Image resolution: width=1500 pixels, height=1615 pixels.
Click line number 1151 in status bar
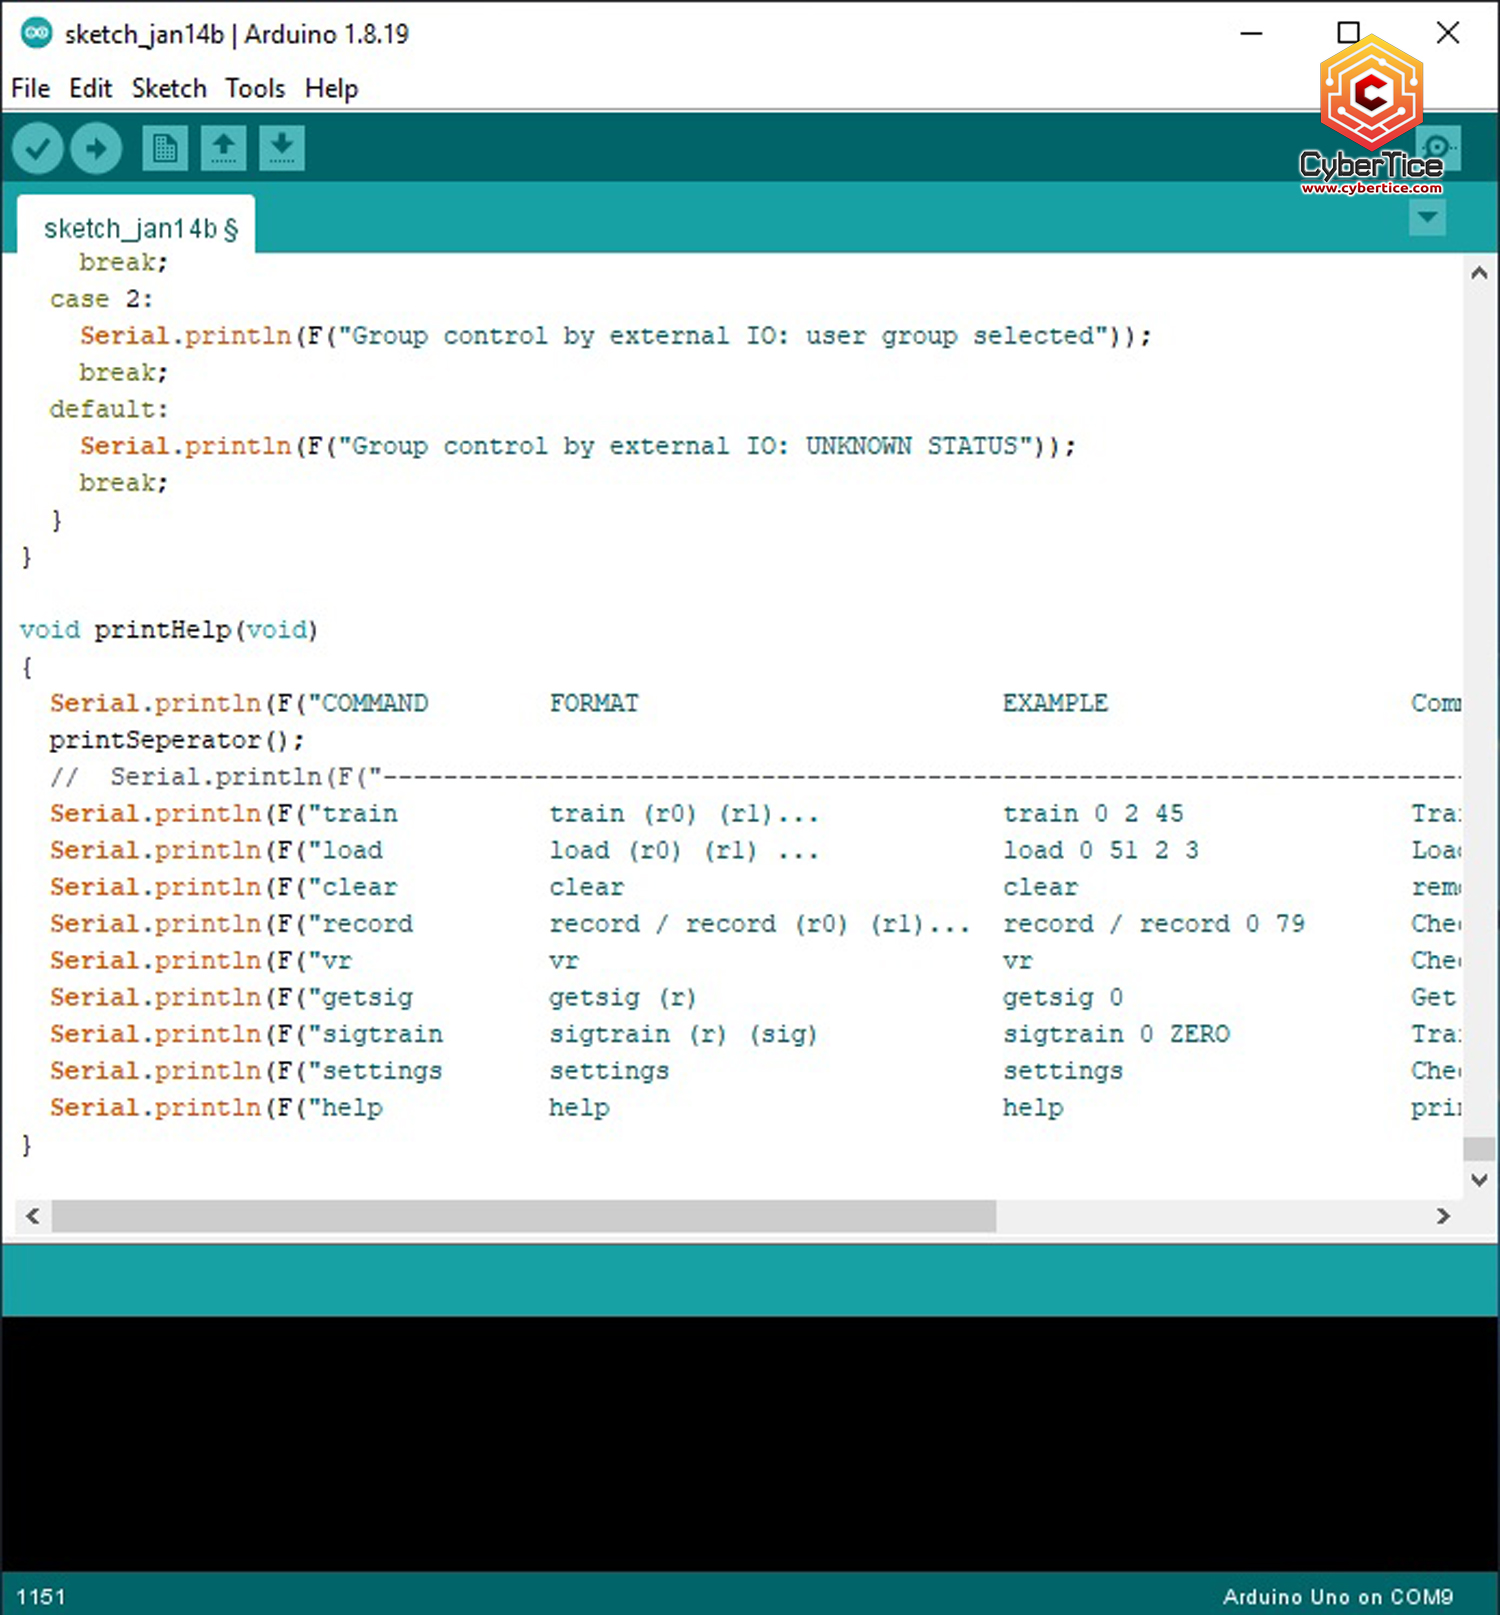41,1597
